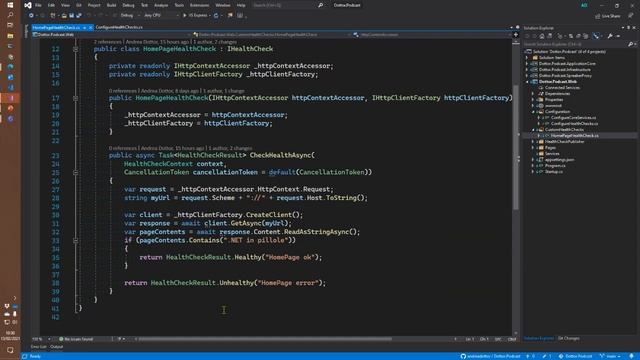
Task: Select appsettings.json in Solution Explorer
Action: point(559,160)
